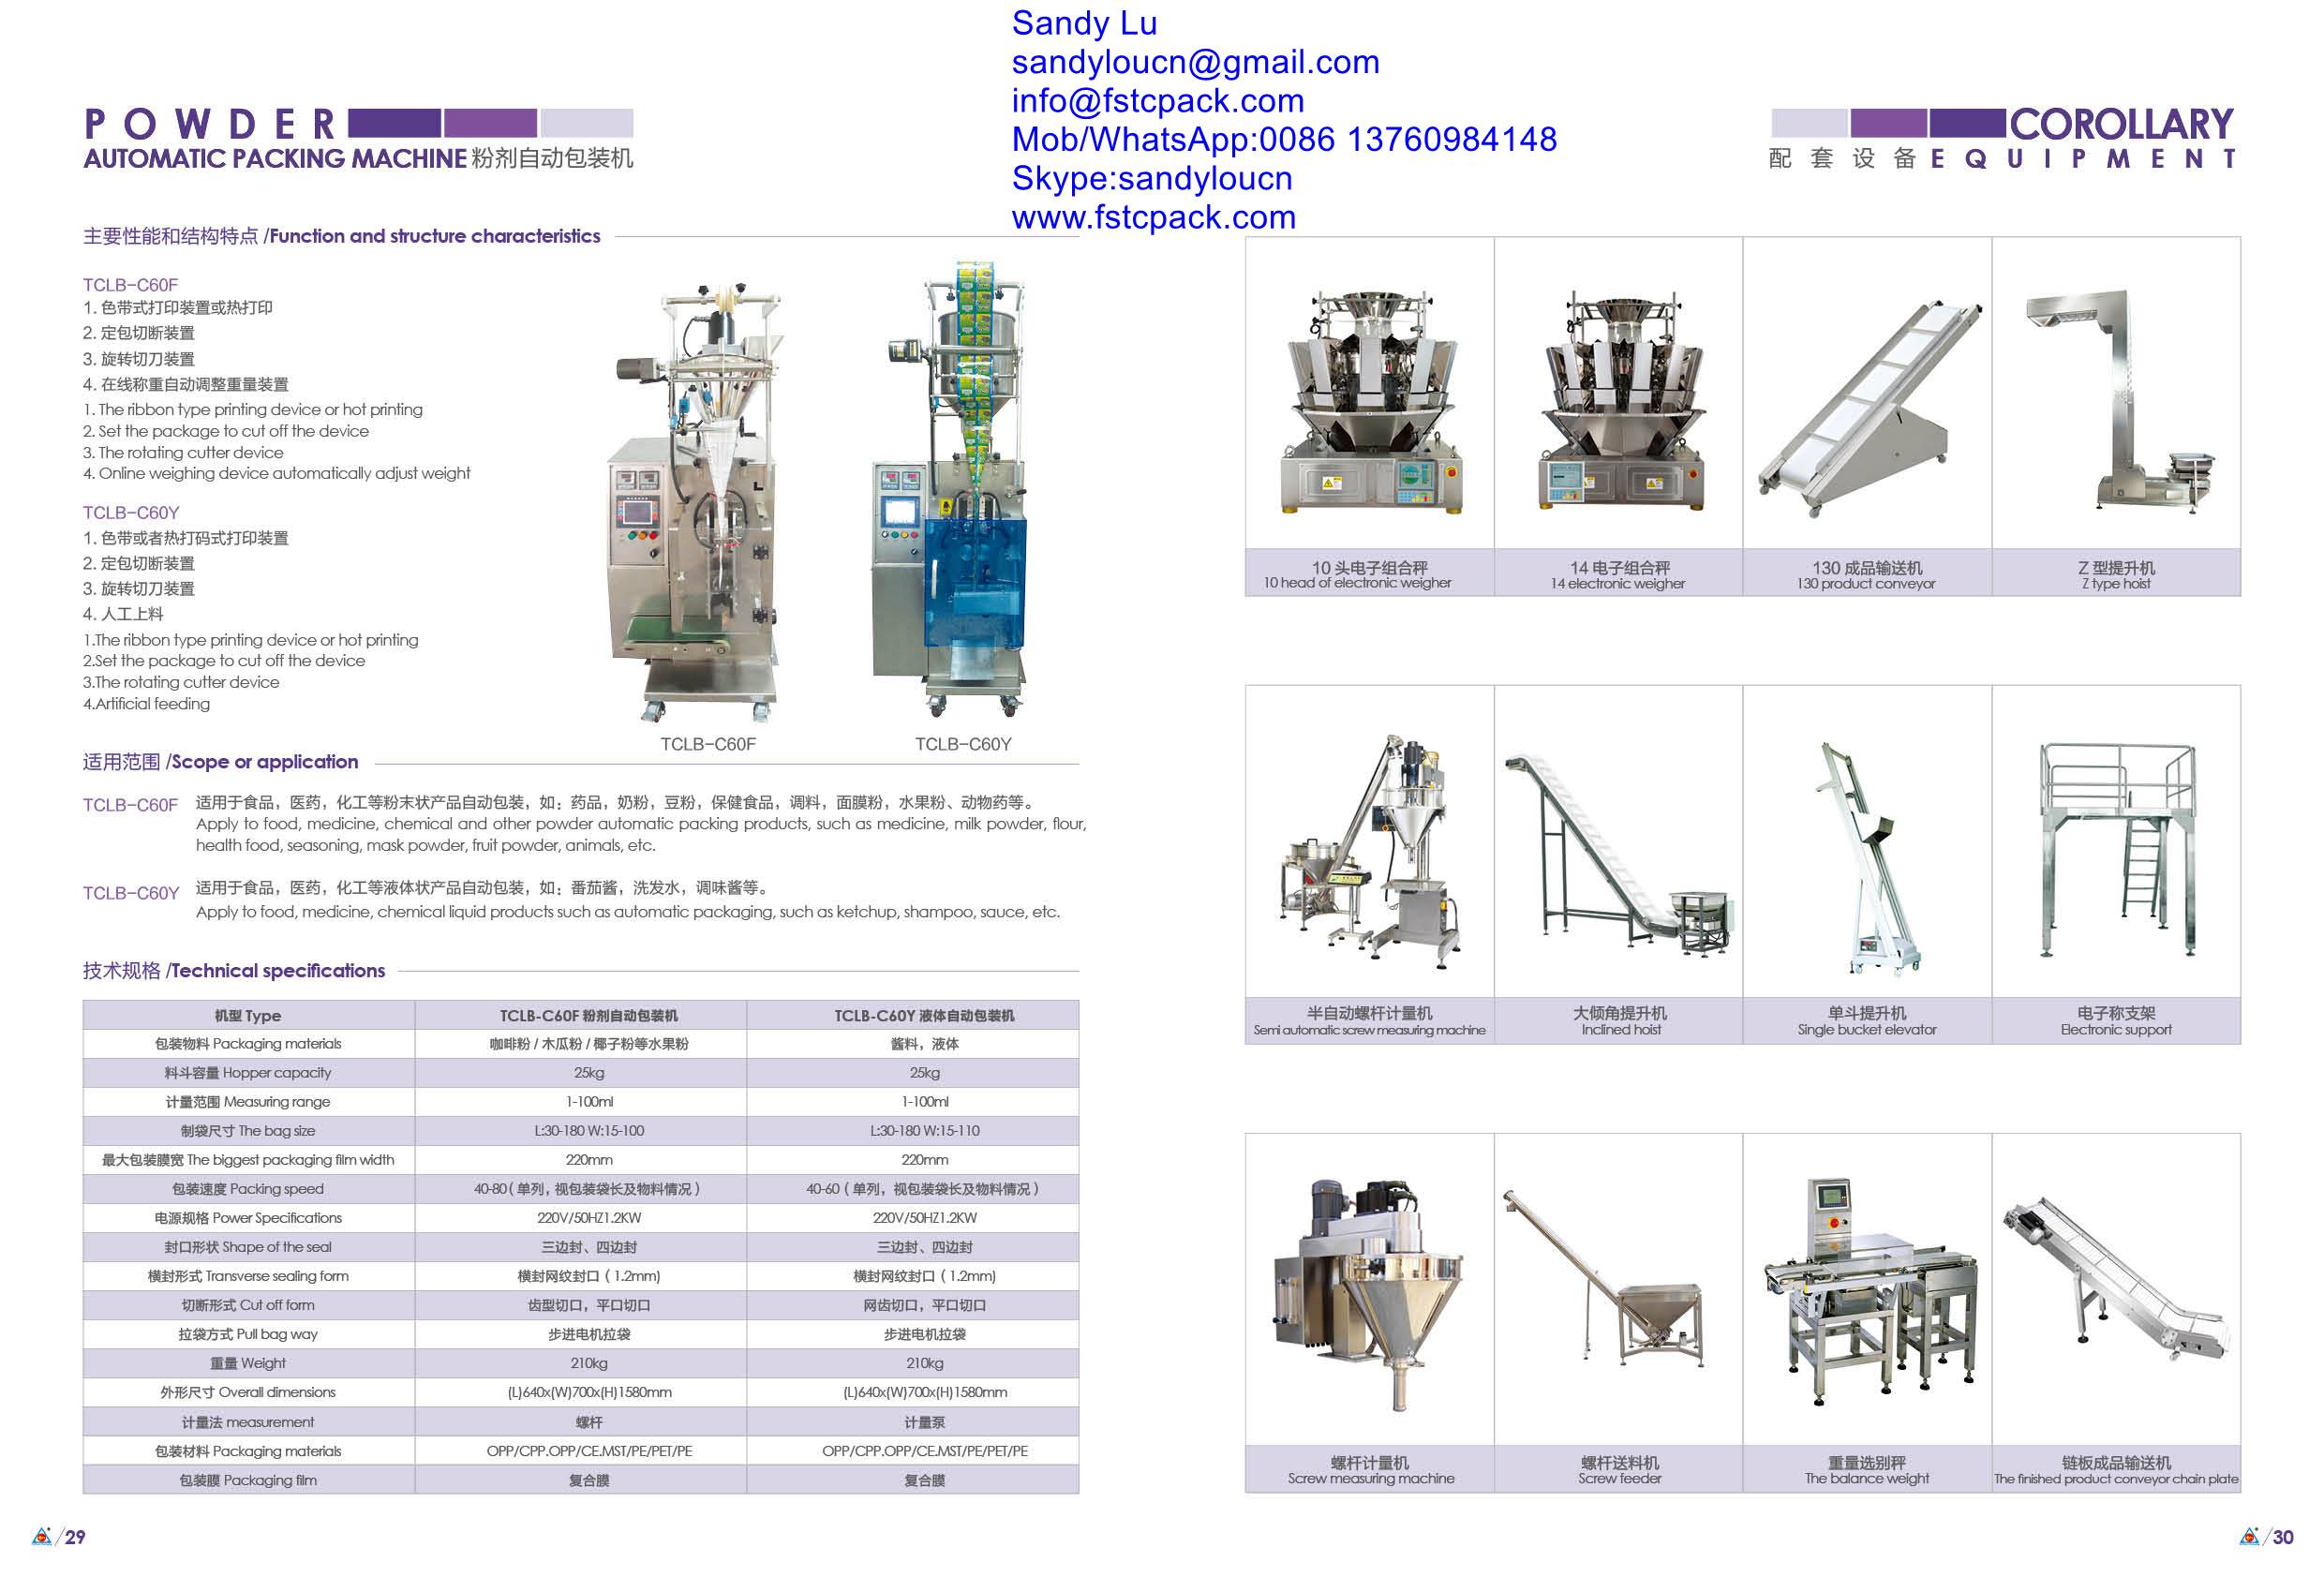Open the Screw feeder image
The image size is (2324, 1577).
click(1603, 1279)
